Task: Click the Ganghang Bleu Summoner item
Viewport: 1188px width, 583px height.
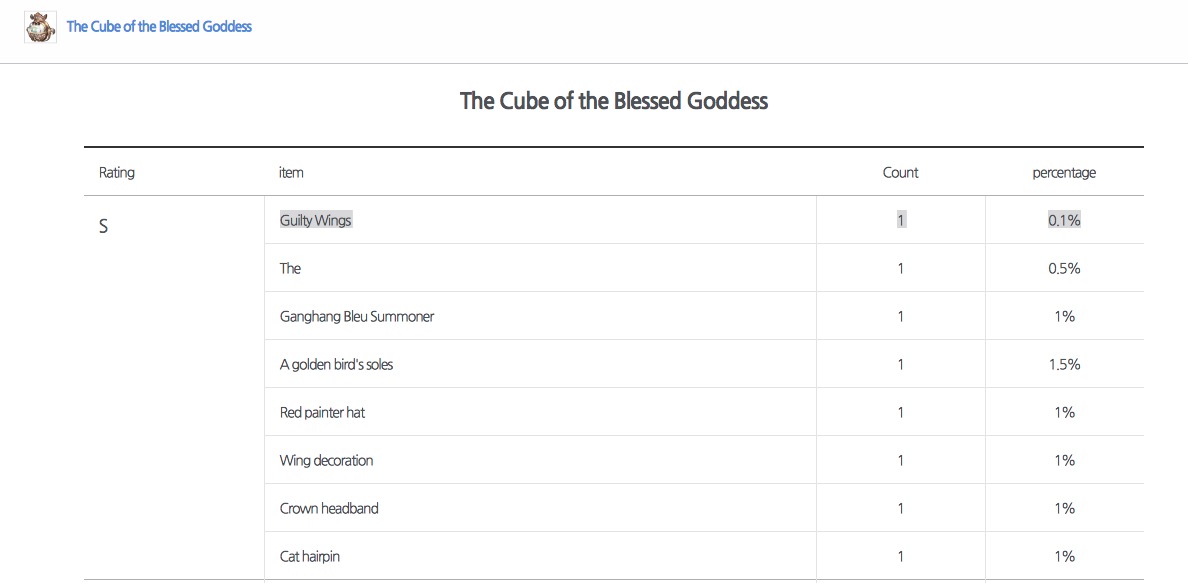Action: [x=357, y=317]
